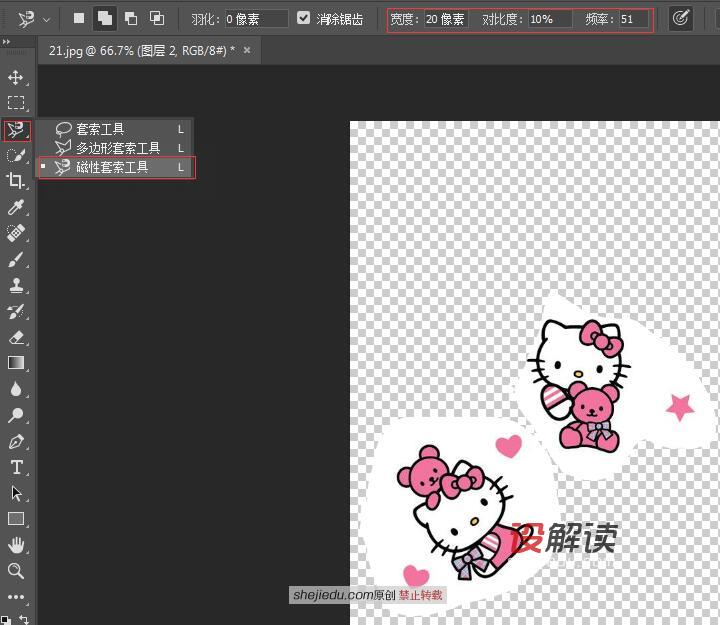Select the Rectangle shape tool
The image size is (720, 625).
click(16, 519)
